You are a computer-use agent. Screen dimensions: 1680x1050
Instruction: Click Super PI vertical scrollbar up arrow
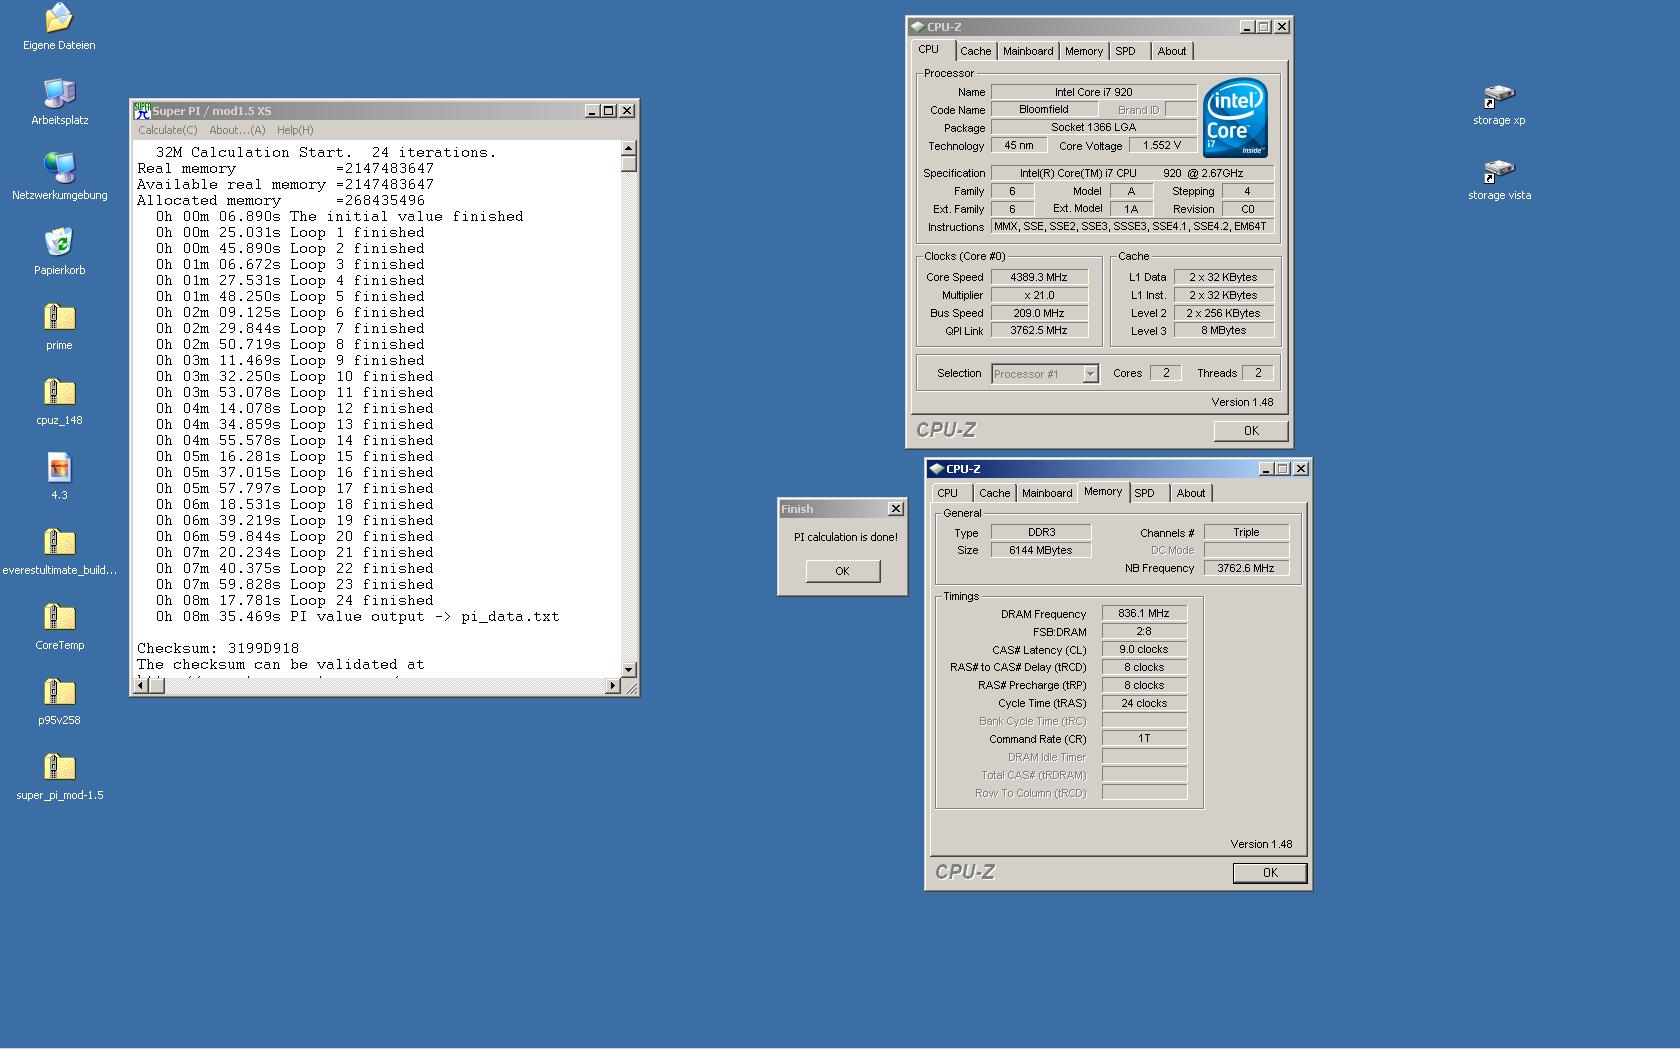point(629,148)
